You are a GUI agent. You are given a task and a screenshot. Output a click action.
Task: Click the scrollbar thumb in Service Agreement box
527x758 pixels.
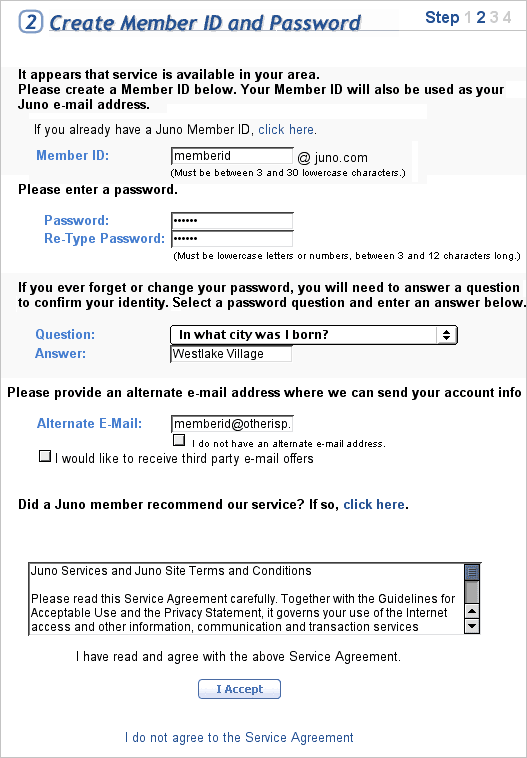(472, 572)
